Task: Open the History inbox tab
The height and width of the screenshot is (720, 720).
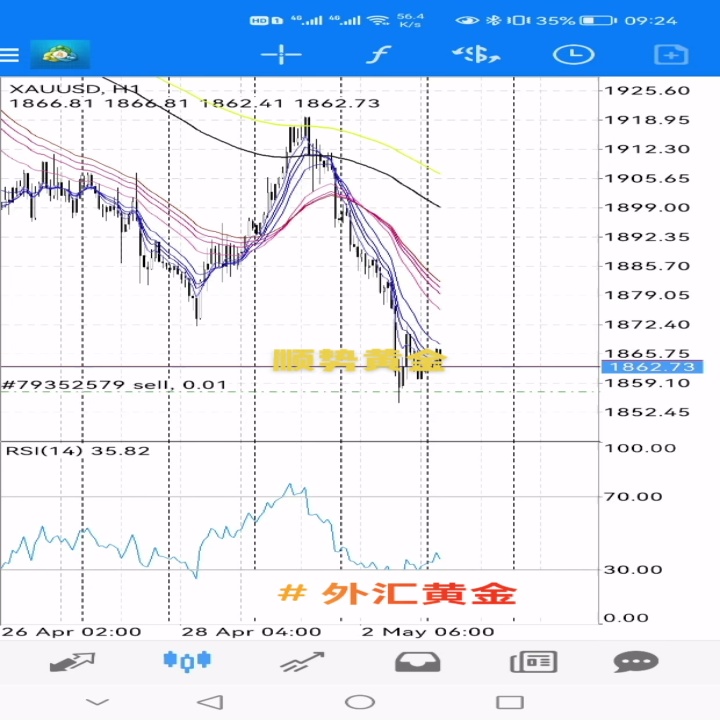Action: click(417, 662)
